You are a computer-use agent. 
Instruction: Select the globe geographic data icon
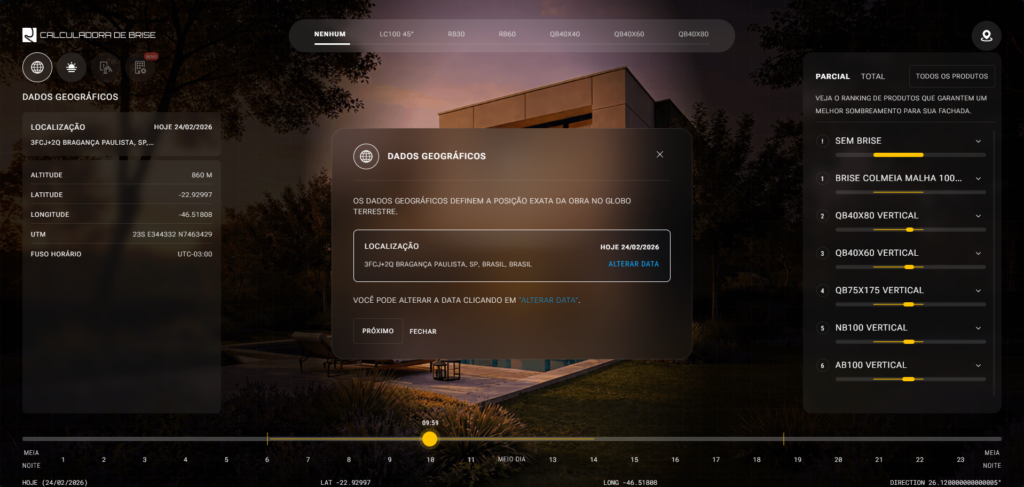click(37, 67)
